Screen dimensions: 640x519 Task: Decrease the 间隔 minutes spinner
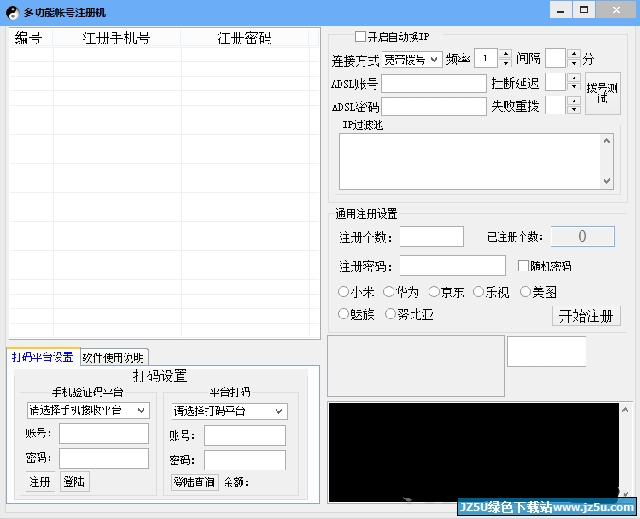(x=574, y=63)
